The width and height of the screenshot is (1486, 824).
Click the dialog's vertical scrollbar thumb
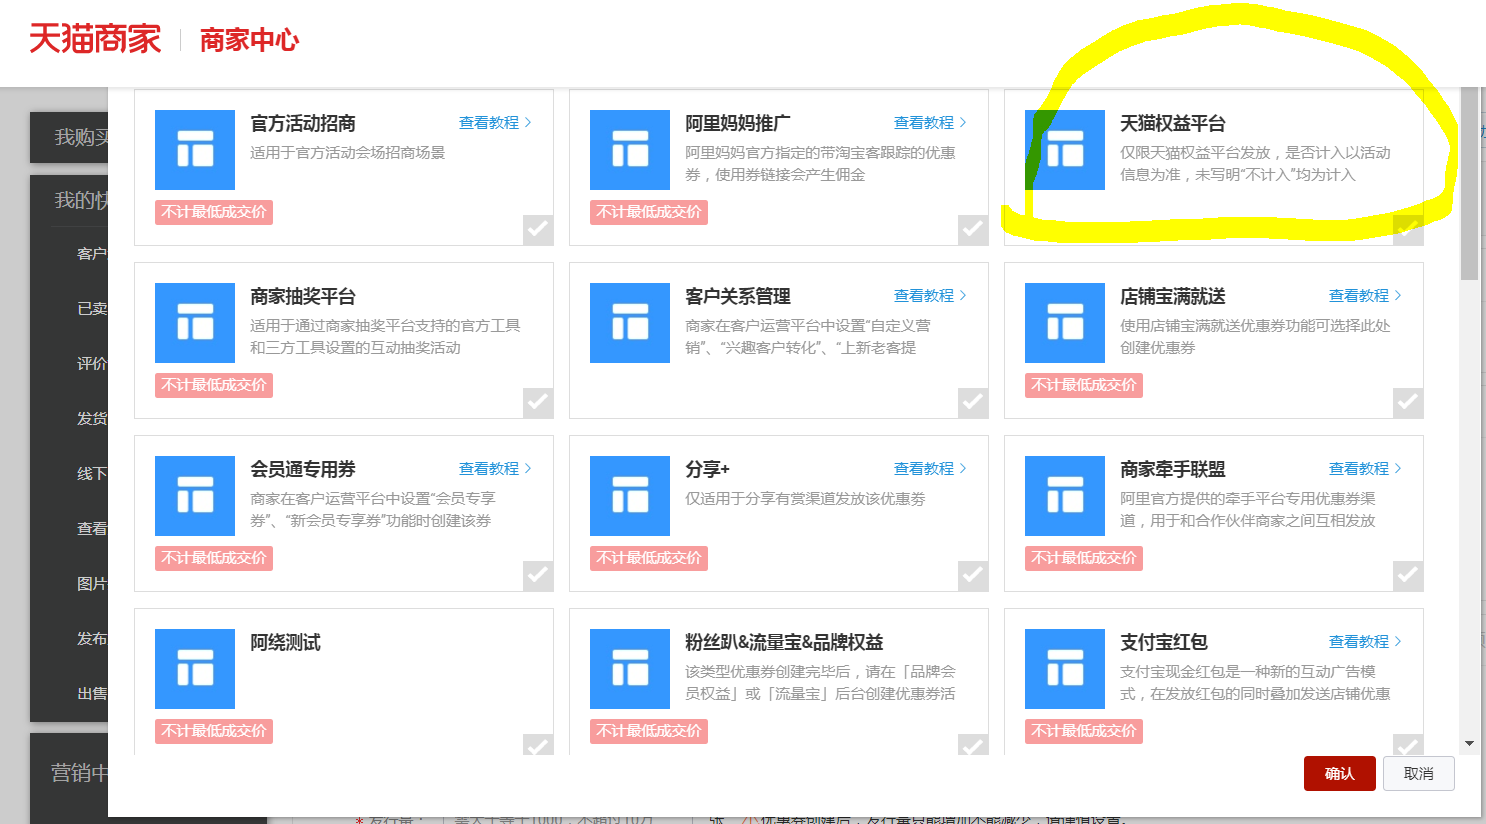coord(1469,184)
